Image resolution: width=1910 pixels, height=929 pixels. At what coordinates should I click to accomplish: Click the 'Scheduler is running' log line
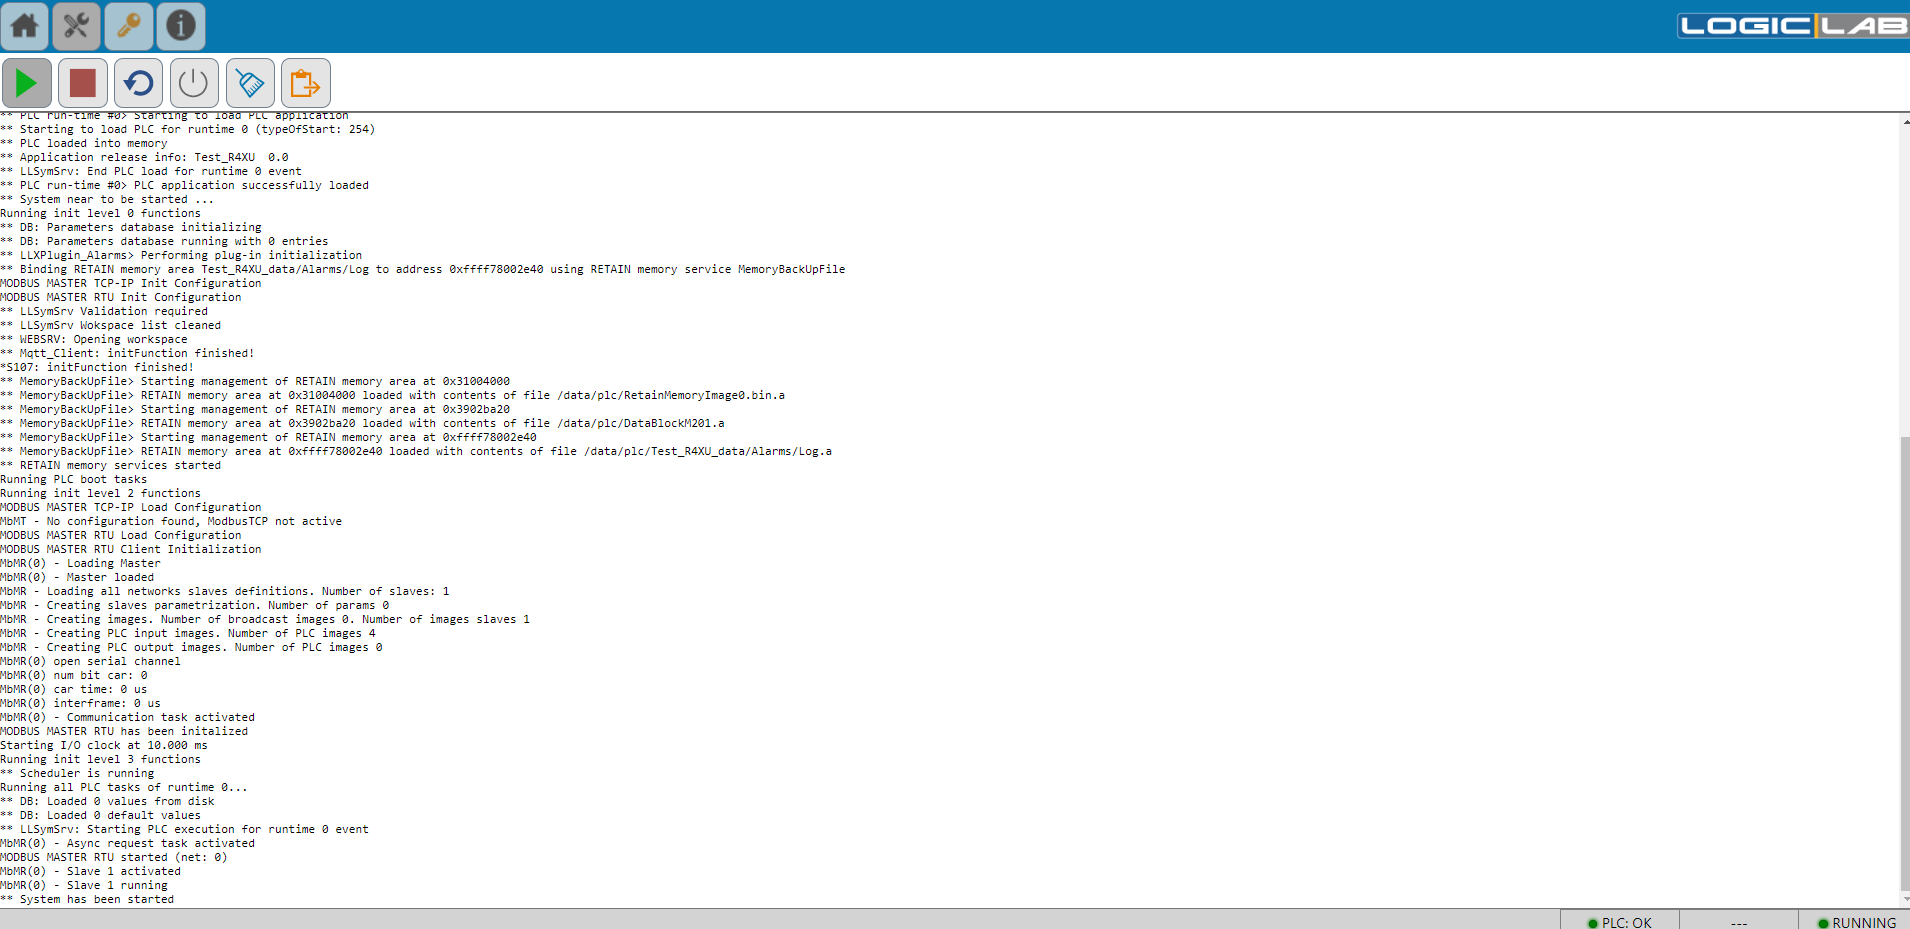tap(86, 773)
